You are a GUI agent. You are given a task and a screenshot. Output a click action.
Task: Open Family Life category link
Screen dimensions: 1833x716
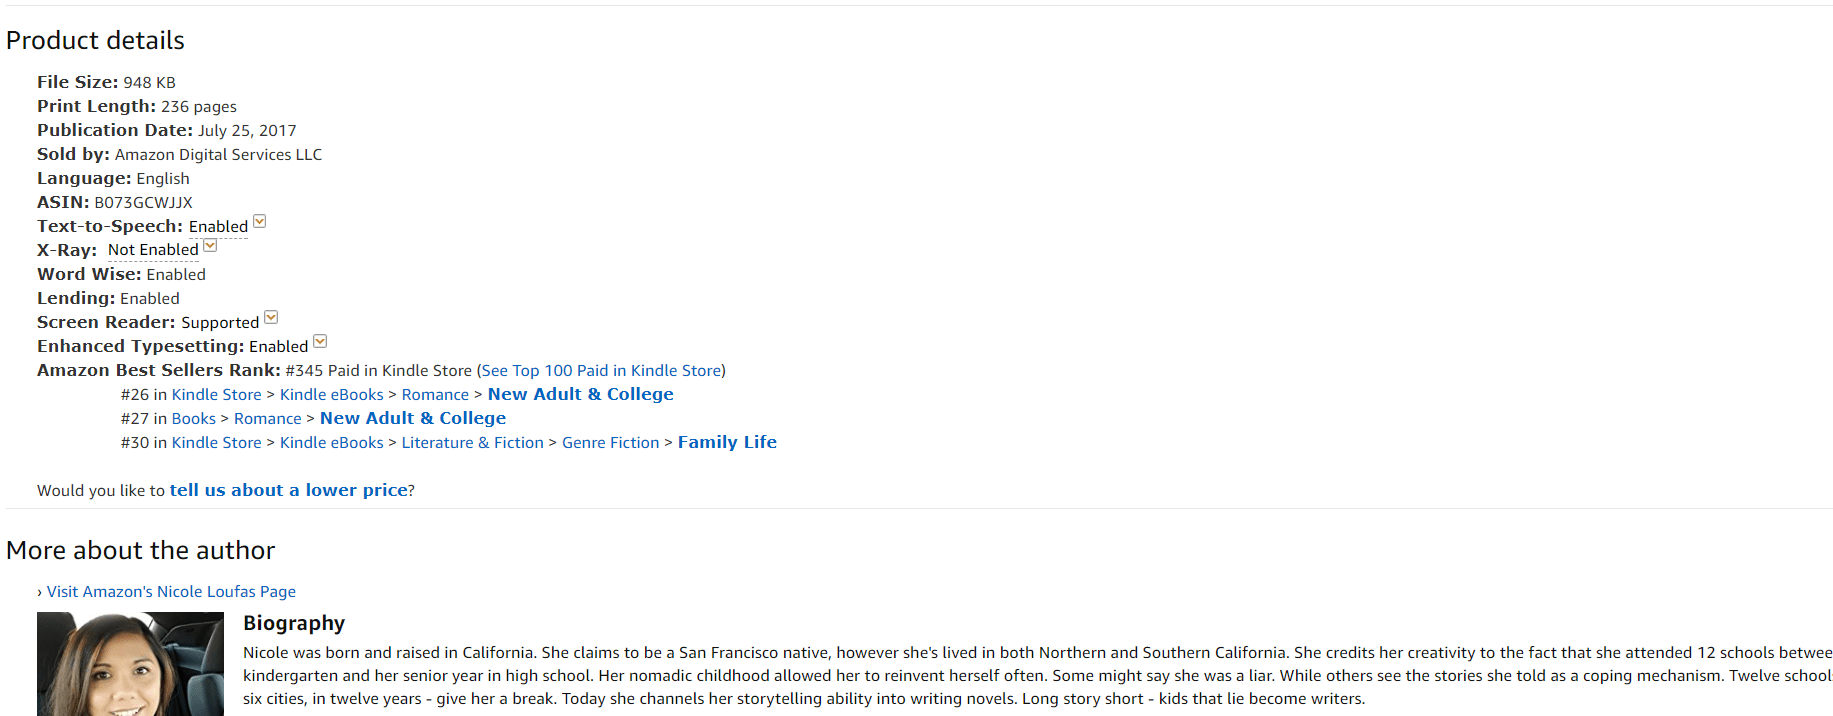pyautogui.click(x=727, y=442)
